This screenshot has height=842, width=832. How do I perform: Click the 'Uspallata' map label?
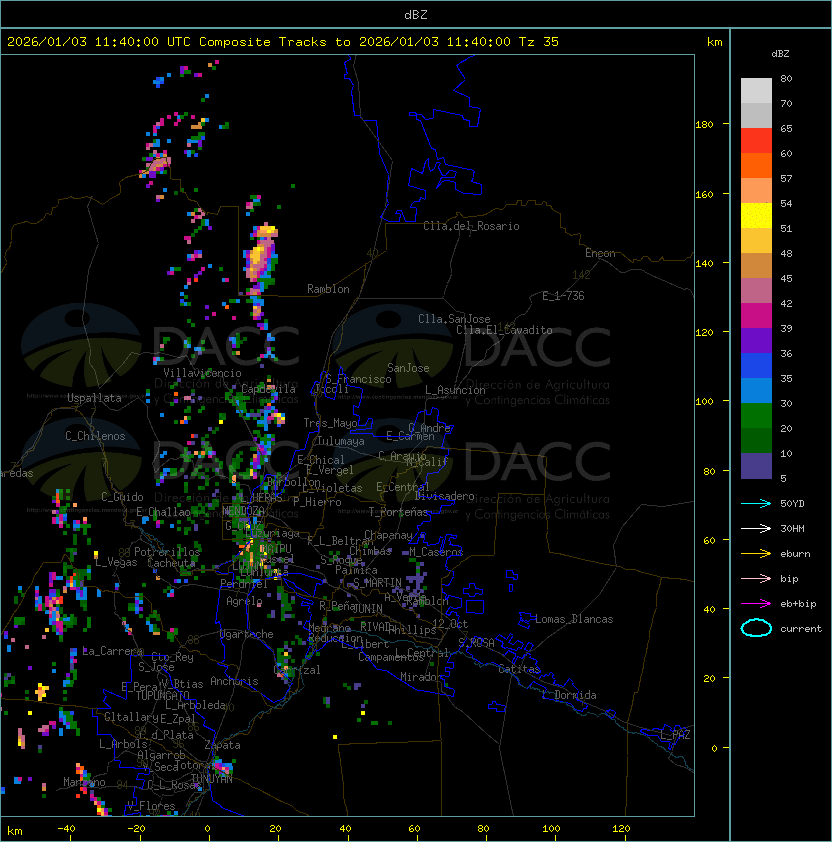[x=94, y=398]
